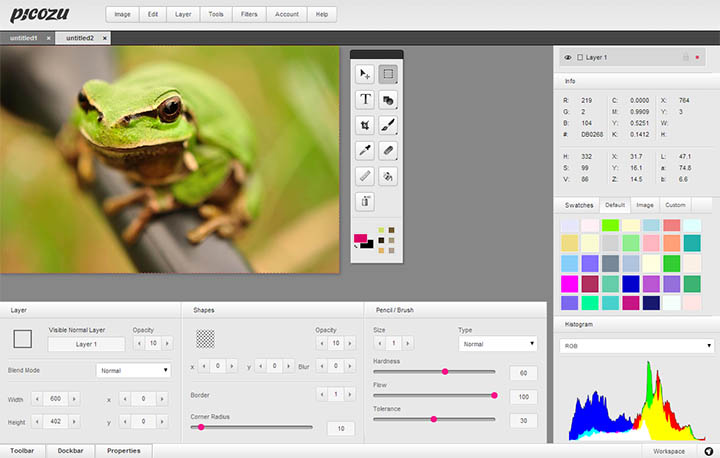The width and height of the screenshot is (720, 458).
Task: Click the red delete dot on Layer 1
Action: (x=698, y=57)
